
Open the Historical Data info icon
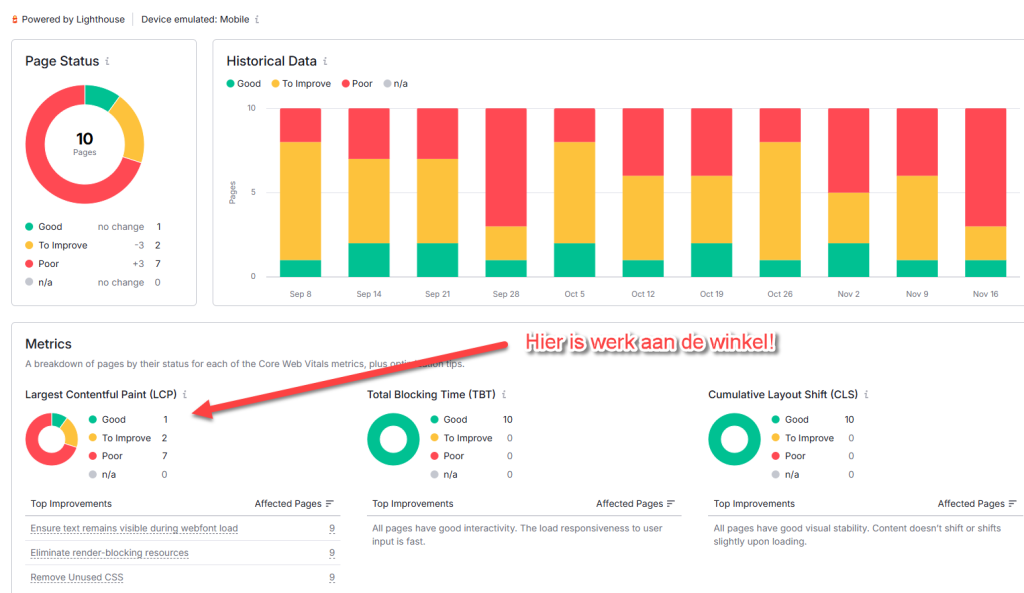[x=325, y=61]
